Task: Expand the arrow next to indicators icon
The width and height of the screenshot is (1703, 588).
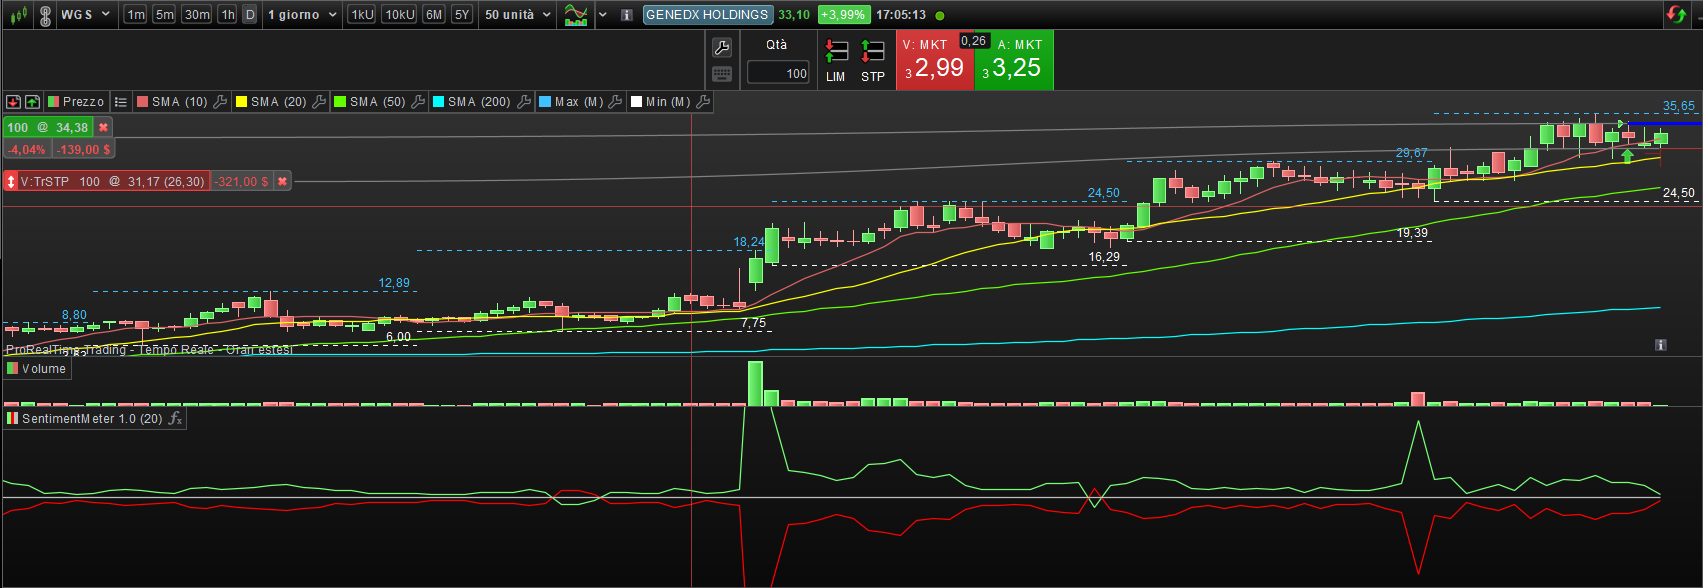Action: coord(603,15)
